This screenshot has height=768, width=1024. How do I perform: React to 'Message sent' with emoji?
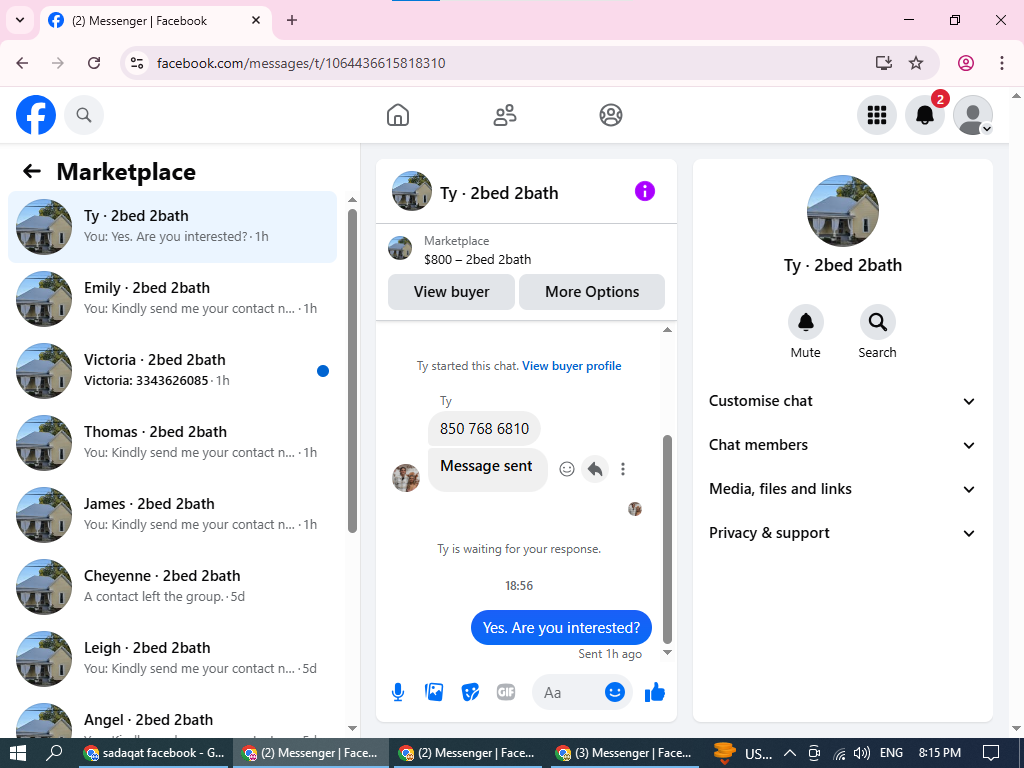pyautogui.click(x=567, y=469)
